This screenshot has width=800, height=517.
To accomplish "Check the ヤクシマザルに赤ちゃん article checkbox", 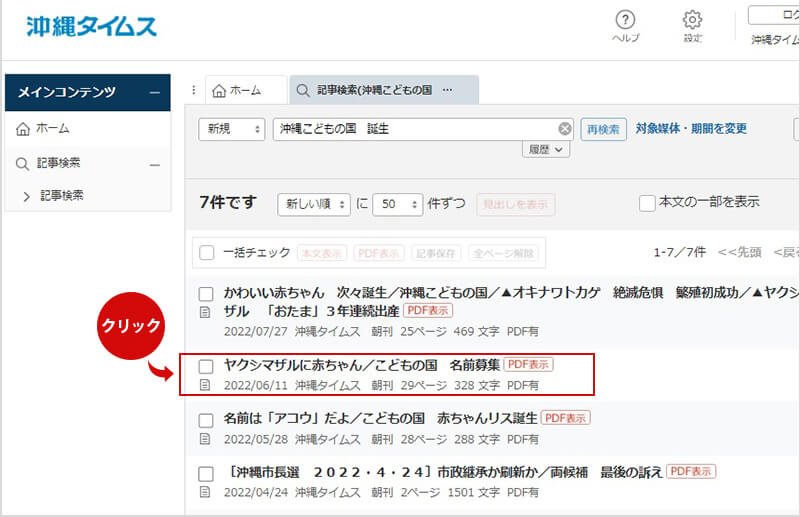I will tap(206, 366).
